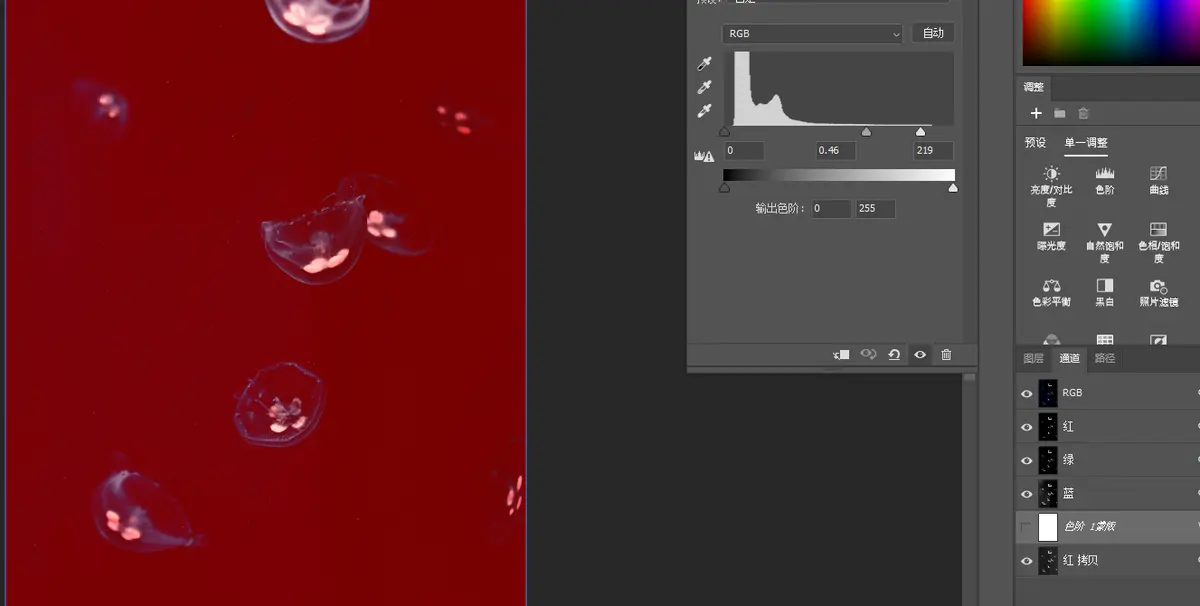Click the input shadow value field 0
The width and height of the screenshot is (1200, 606).
(744, 151)
